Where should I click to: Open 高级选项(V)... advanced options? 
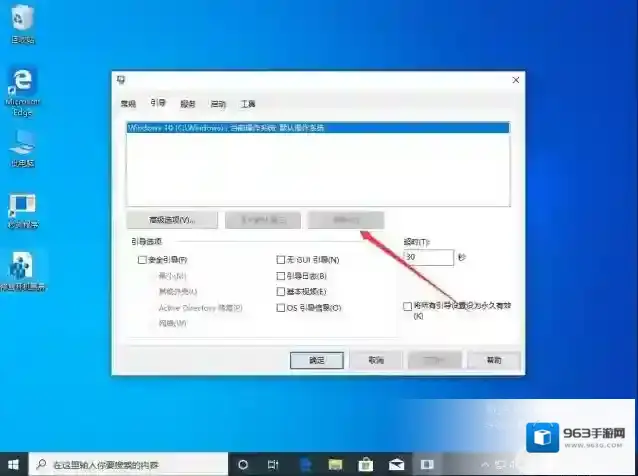tap(172, 220)
